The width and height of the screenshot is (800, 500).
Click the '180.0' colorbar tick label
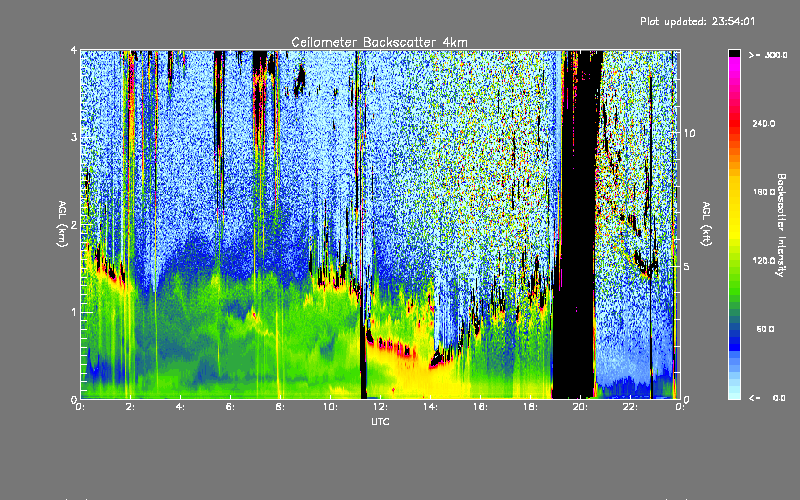coord(763,192)
